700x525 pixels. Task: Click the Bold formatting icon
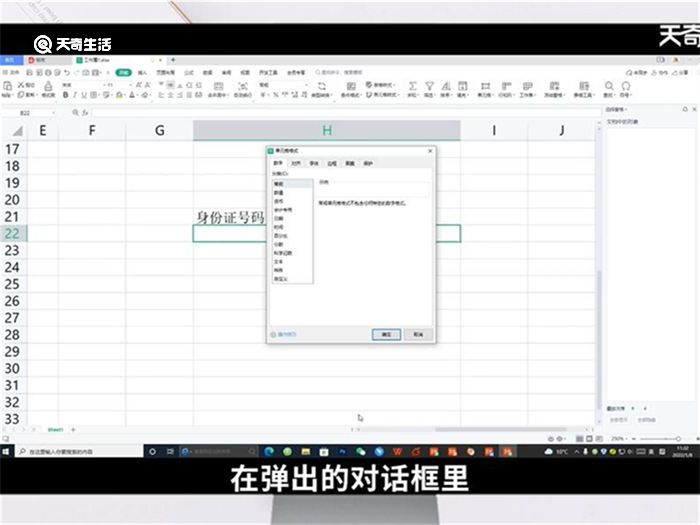[66, 95]
